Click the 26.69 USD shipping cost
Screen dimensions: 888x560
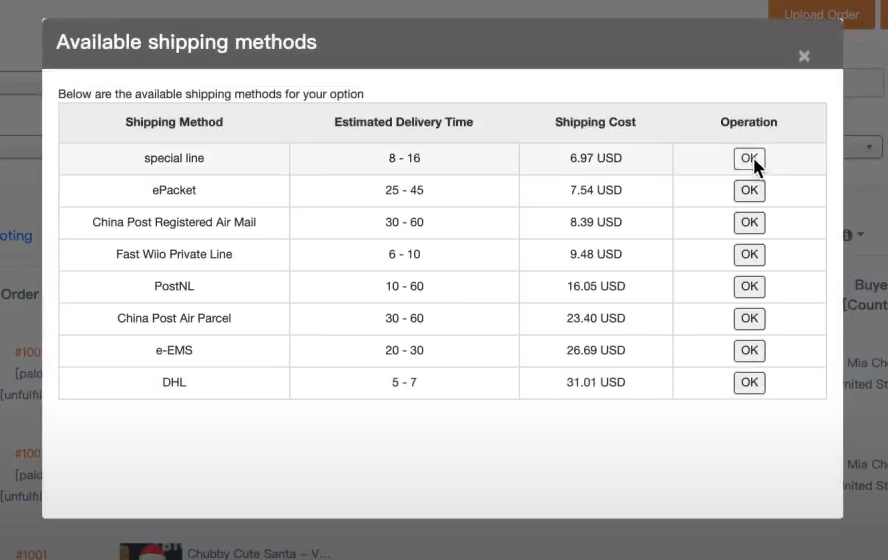(596, 350)
